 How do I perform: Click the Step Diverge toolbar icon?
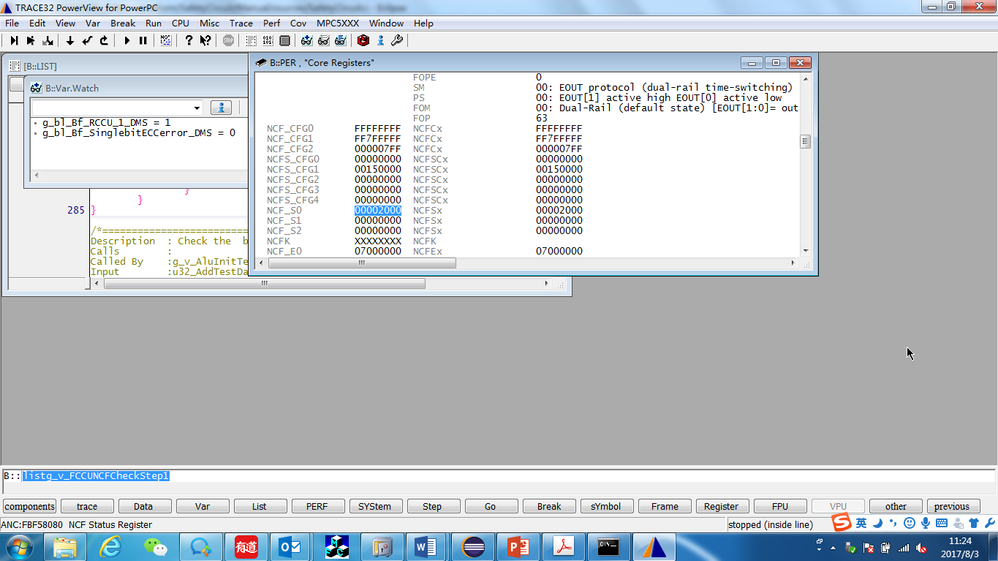click(47, 41)
